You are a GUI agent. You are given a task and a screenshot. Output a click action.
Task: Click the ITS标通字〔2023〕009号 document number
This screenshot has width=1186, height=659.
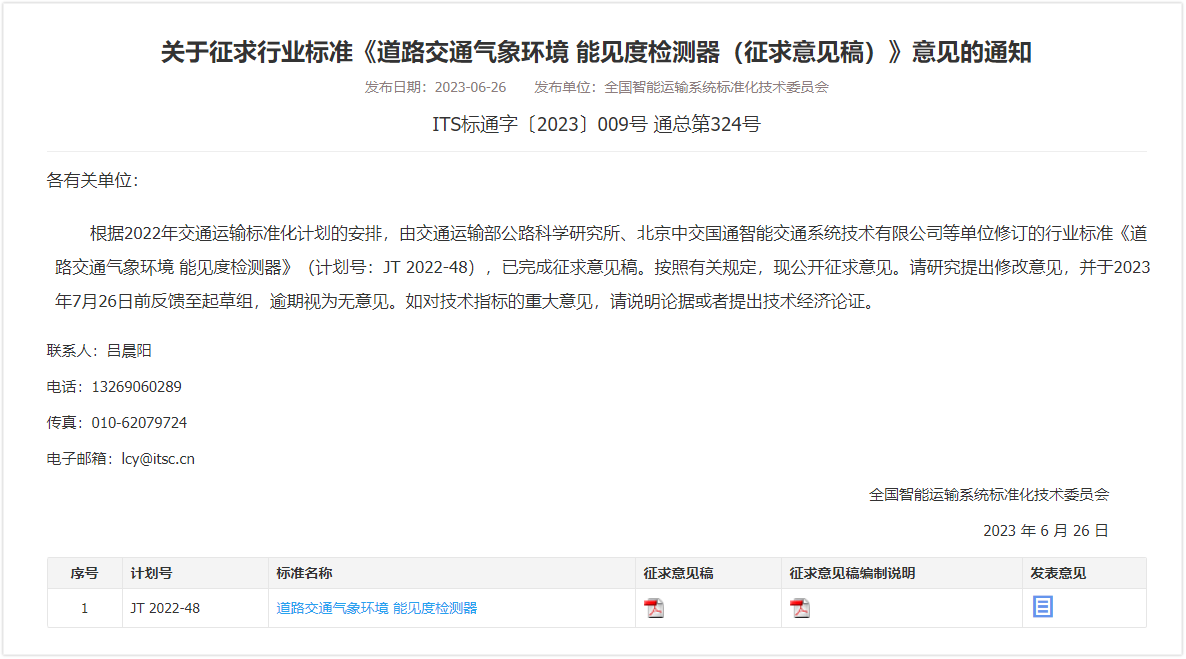tap(539, 124)
